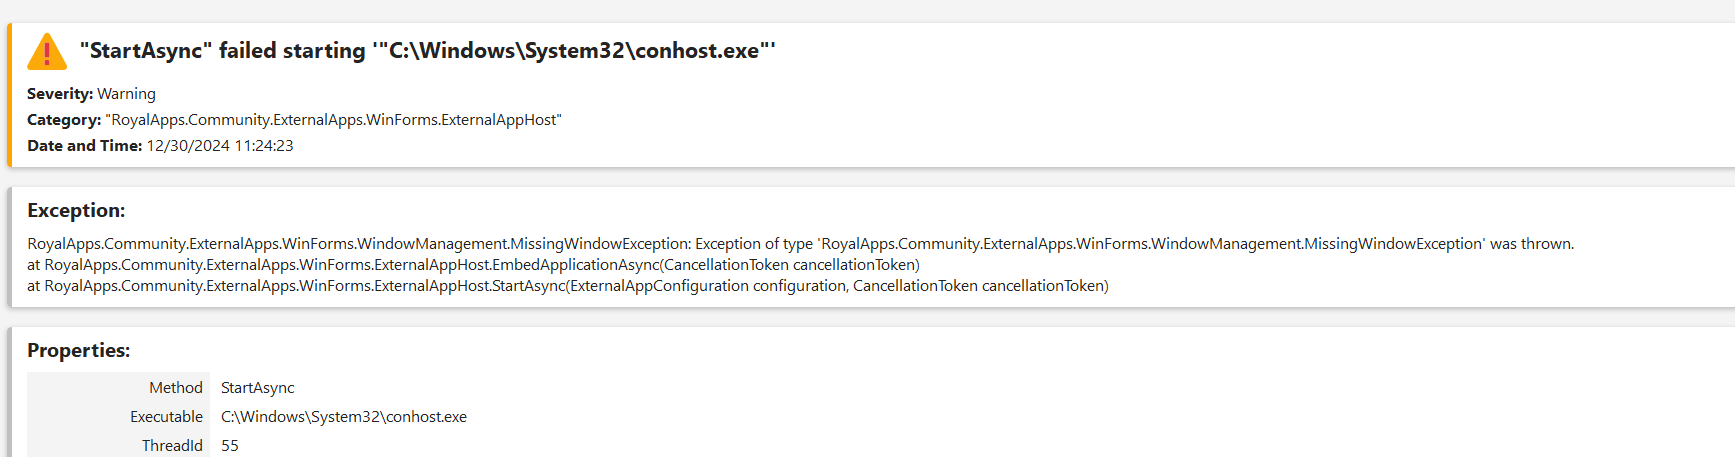Click the 12/30/2024 11:24:23 timestamp

pyautogui.click(x=220, y=146)
